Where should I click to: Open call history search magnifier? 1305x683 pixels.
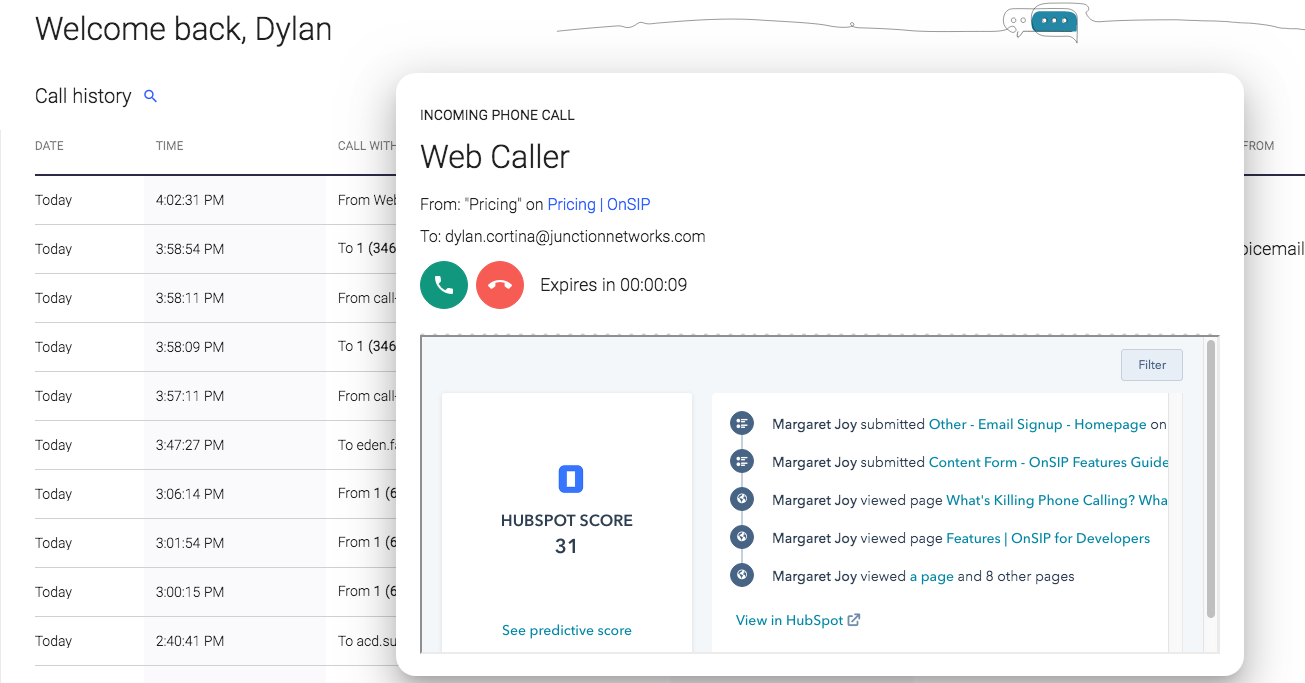point(151,96)
